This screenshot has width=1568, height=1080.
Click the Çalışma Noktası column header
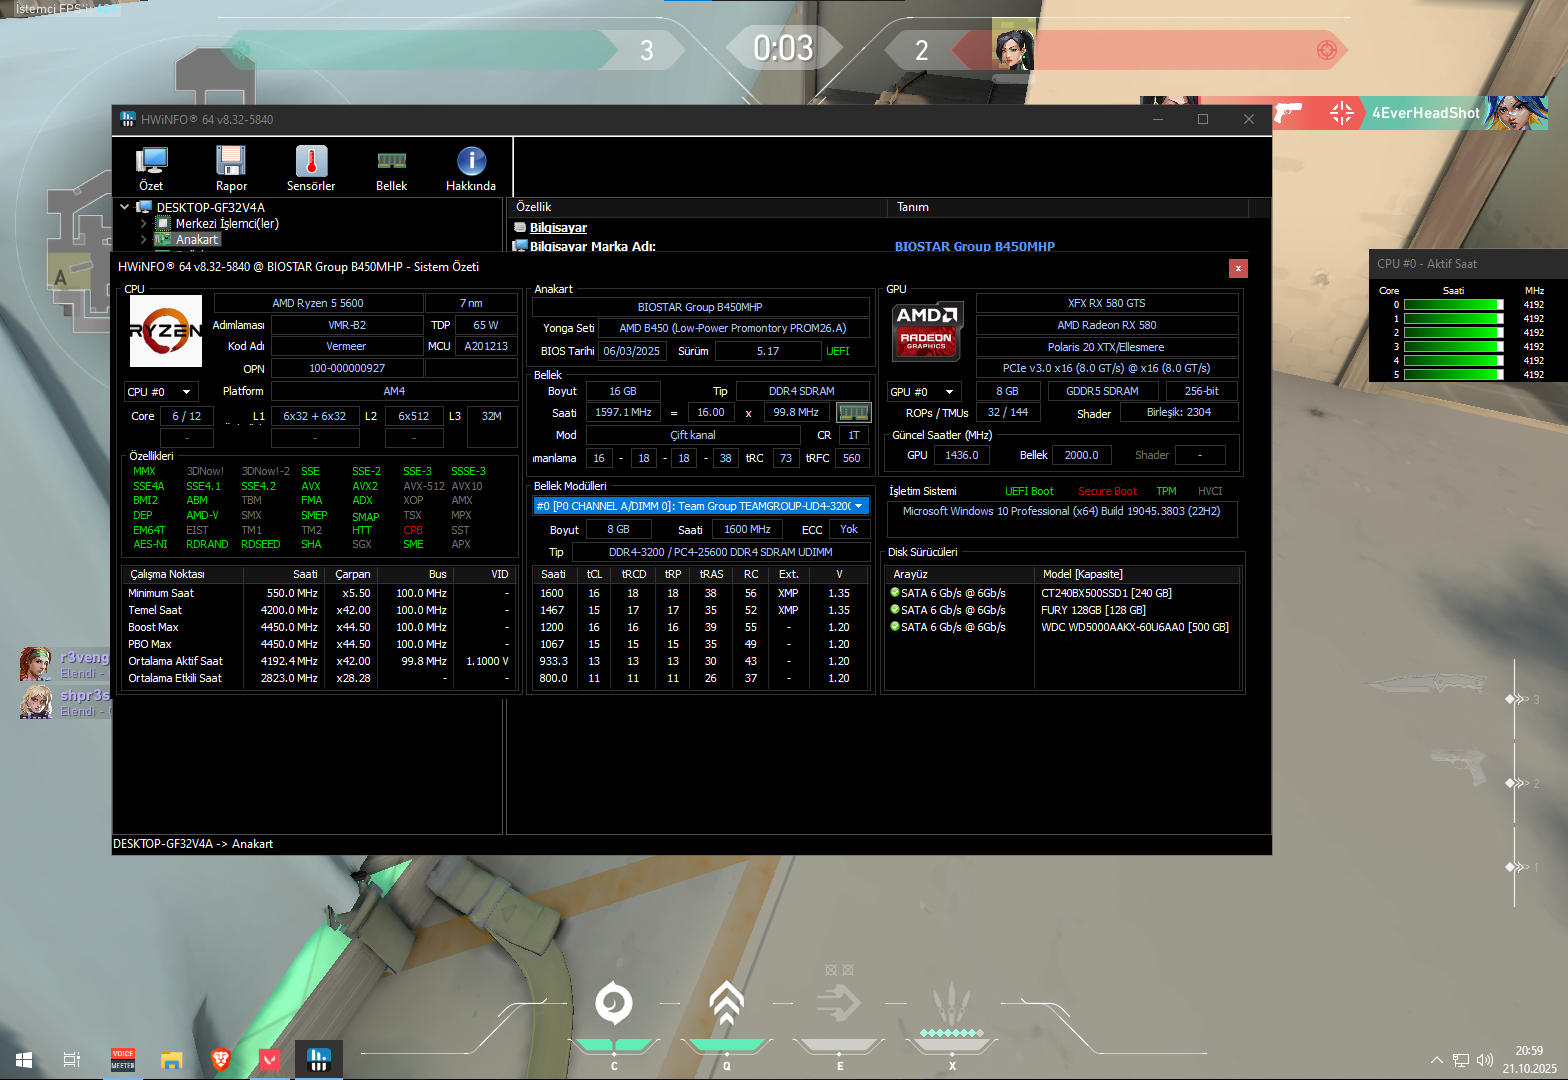click(182, 574)
